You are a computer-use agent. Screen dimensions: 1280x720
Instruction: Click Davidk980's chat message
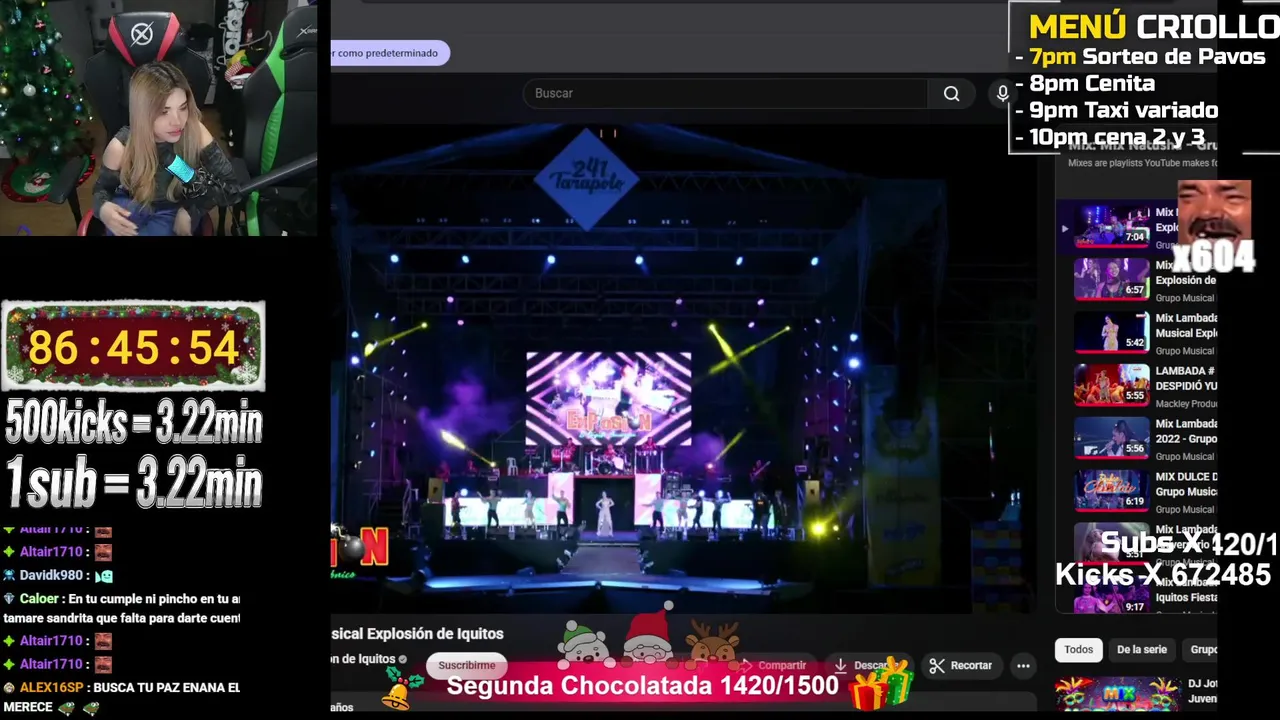(x=58, y=575)
